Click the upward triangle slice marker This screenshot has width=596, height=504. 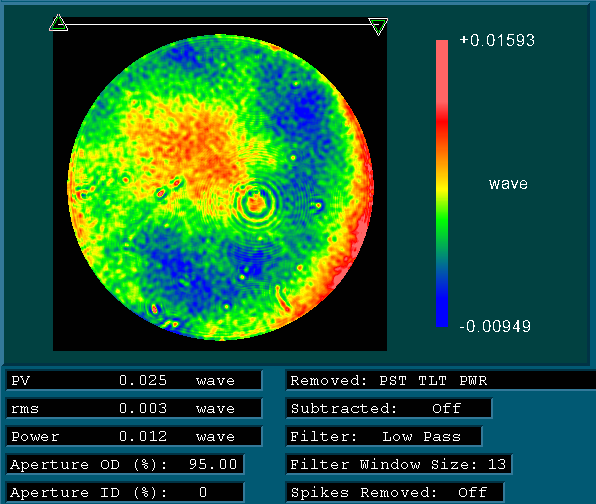pos(58,23)
